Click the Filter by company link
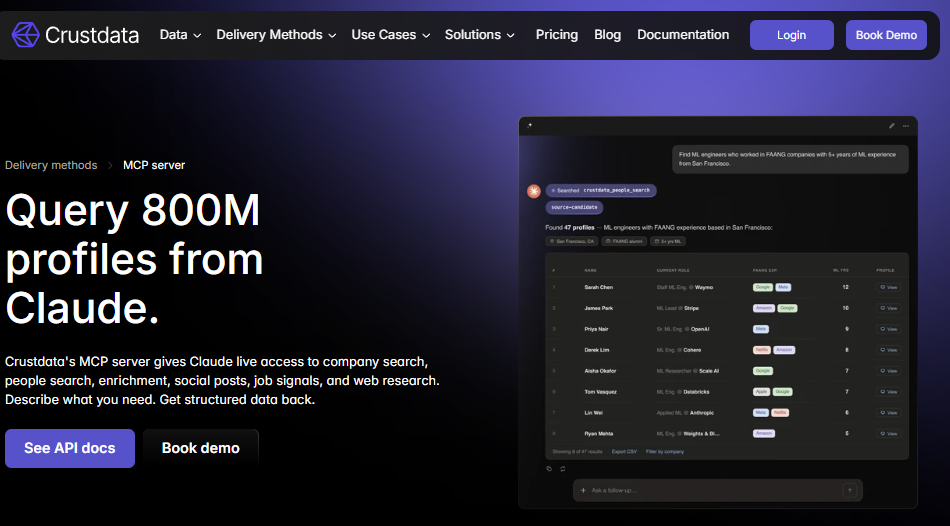 click(665, 451)
